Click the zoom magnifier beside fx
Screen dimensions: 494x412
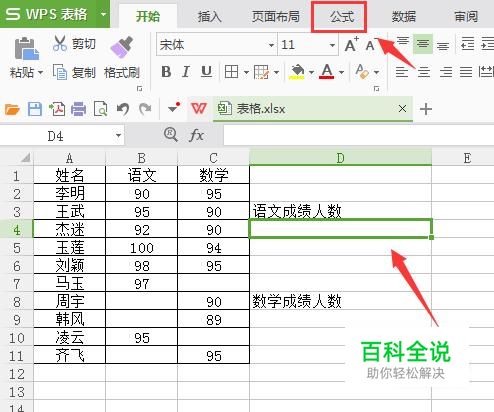(x=170, y=135)
